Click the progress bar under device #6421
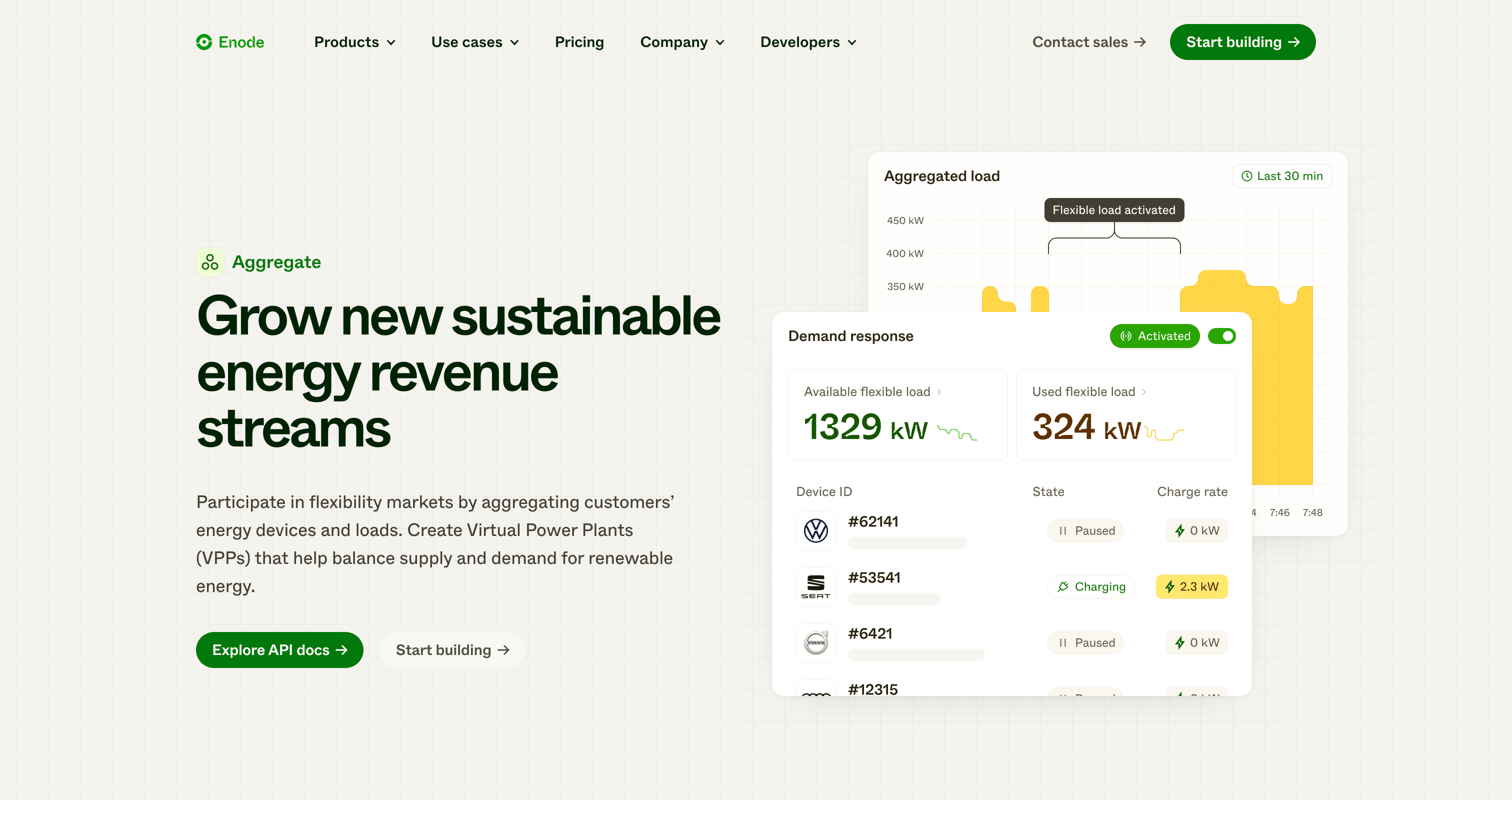Viewport: 1512px width, 814px height. (916, 655)
